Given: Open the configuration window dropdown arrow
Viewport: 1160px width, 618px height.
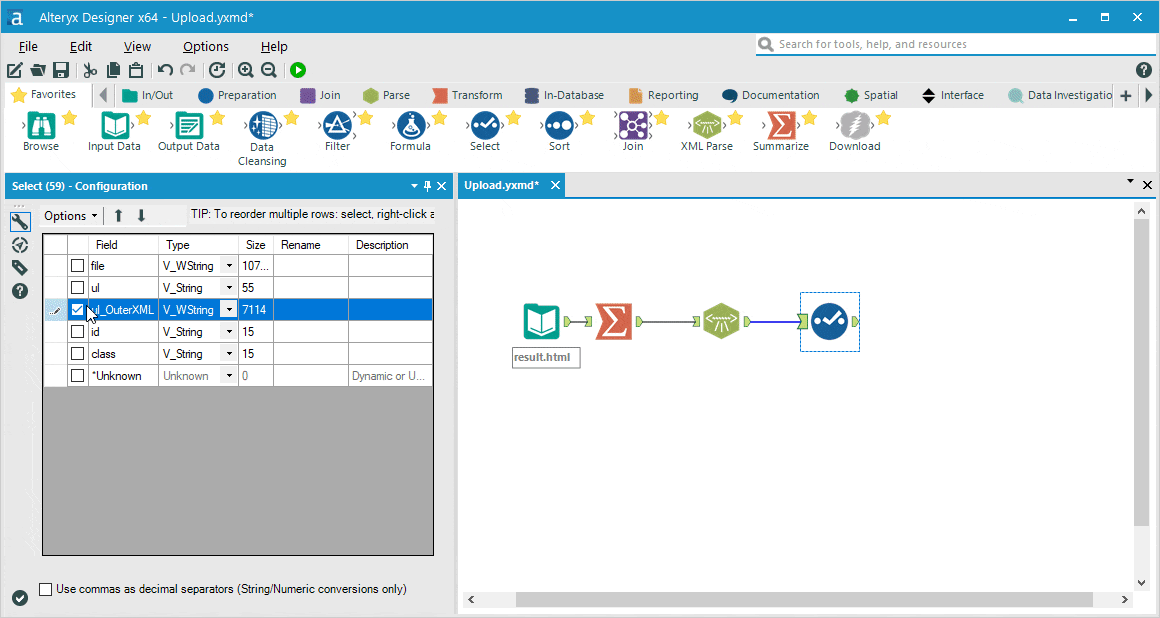Looking at the screenshot, I should (414, 187).
